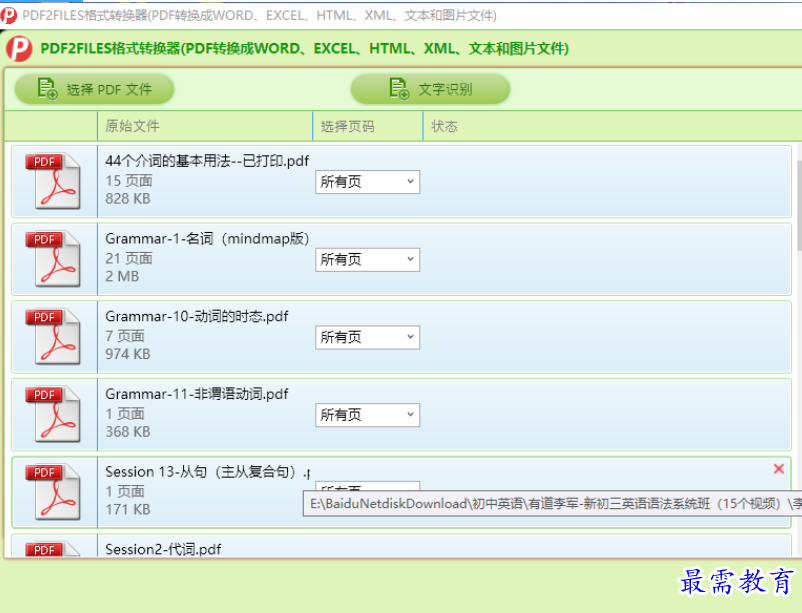Click the 21 页面 page count
The image size is (802, 613).
point(129,258)
